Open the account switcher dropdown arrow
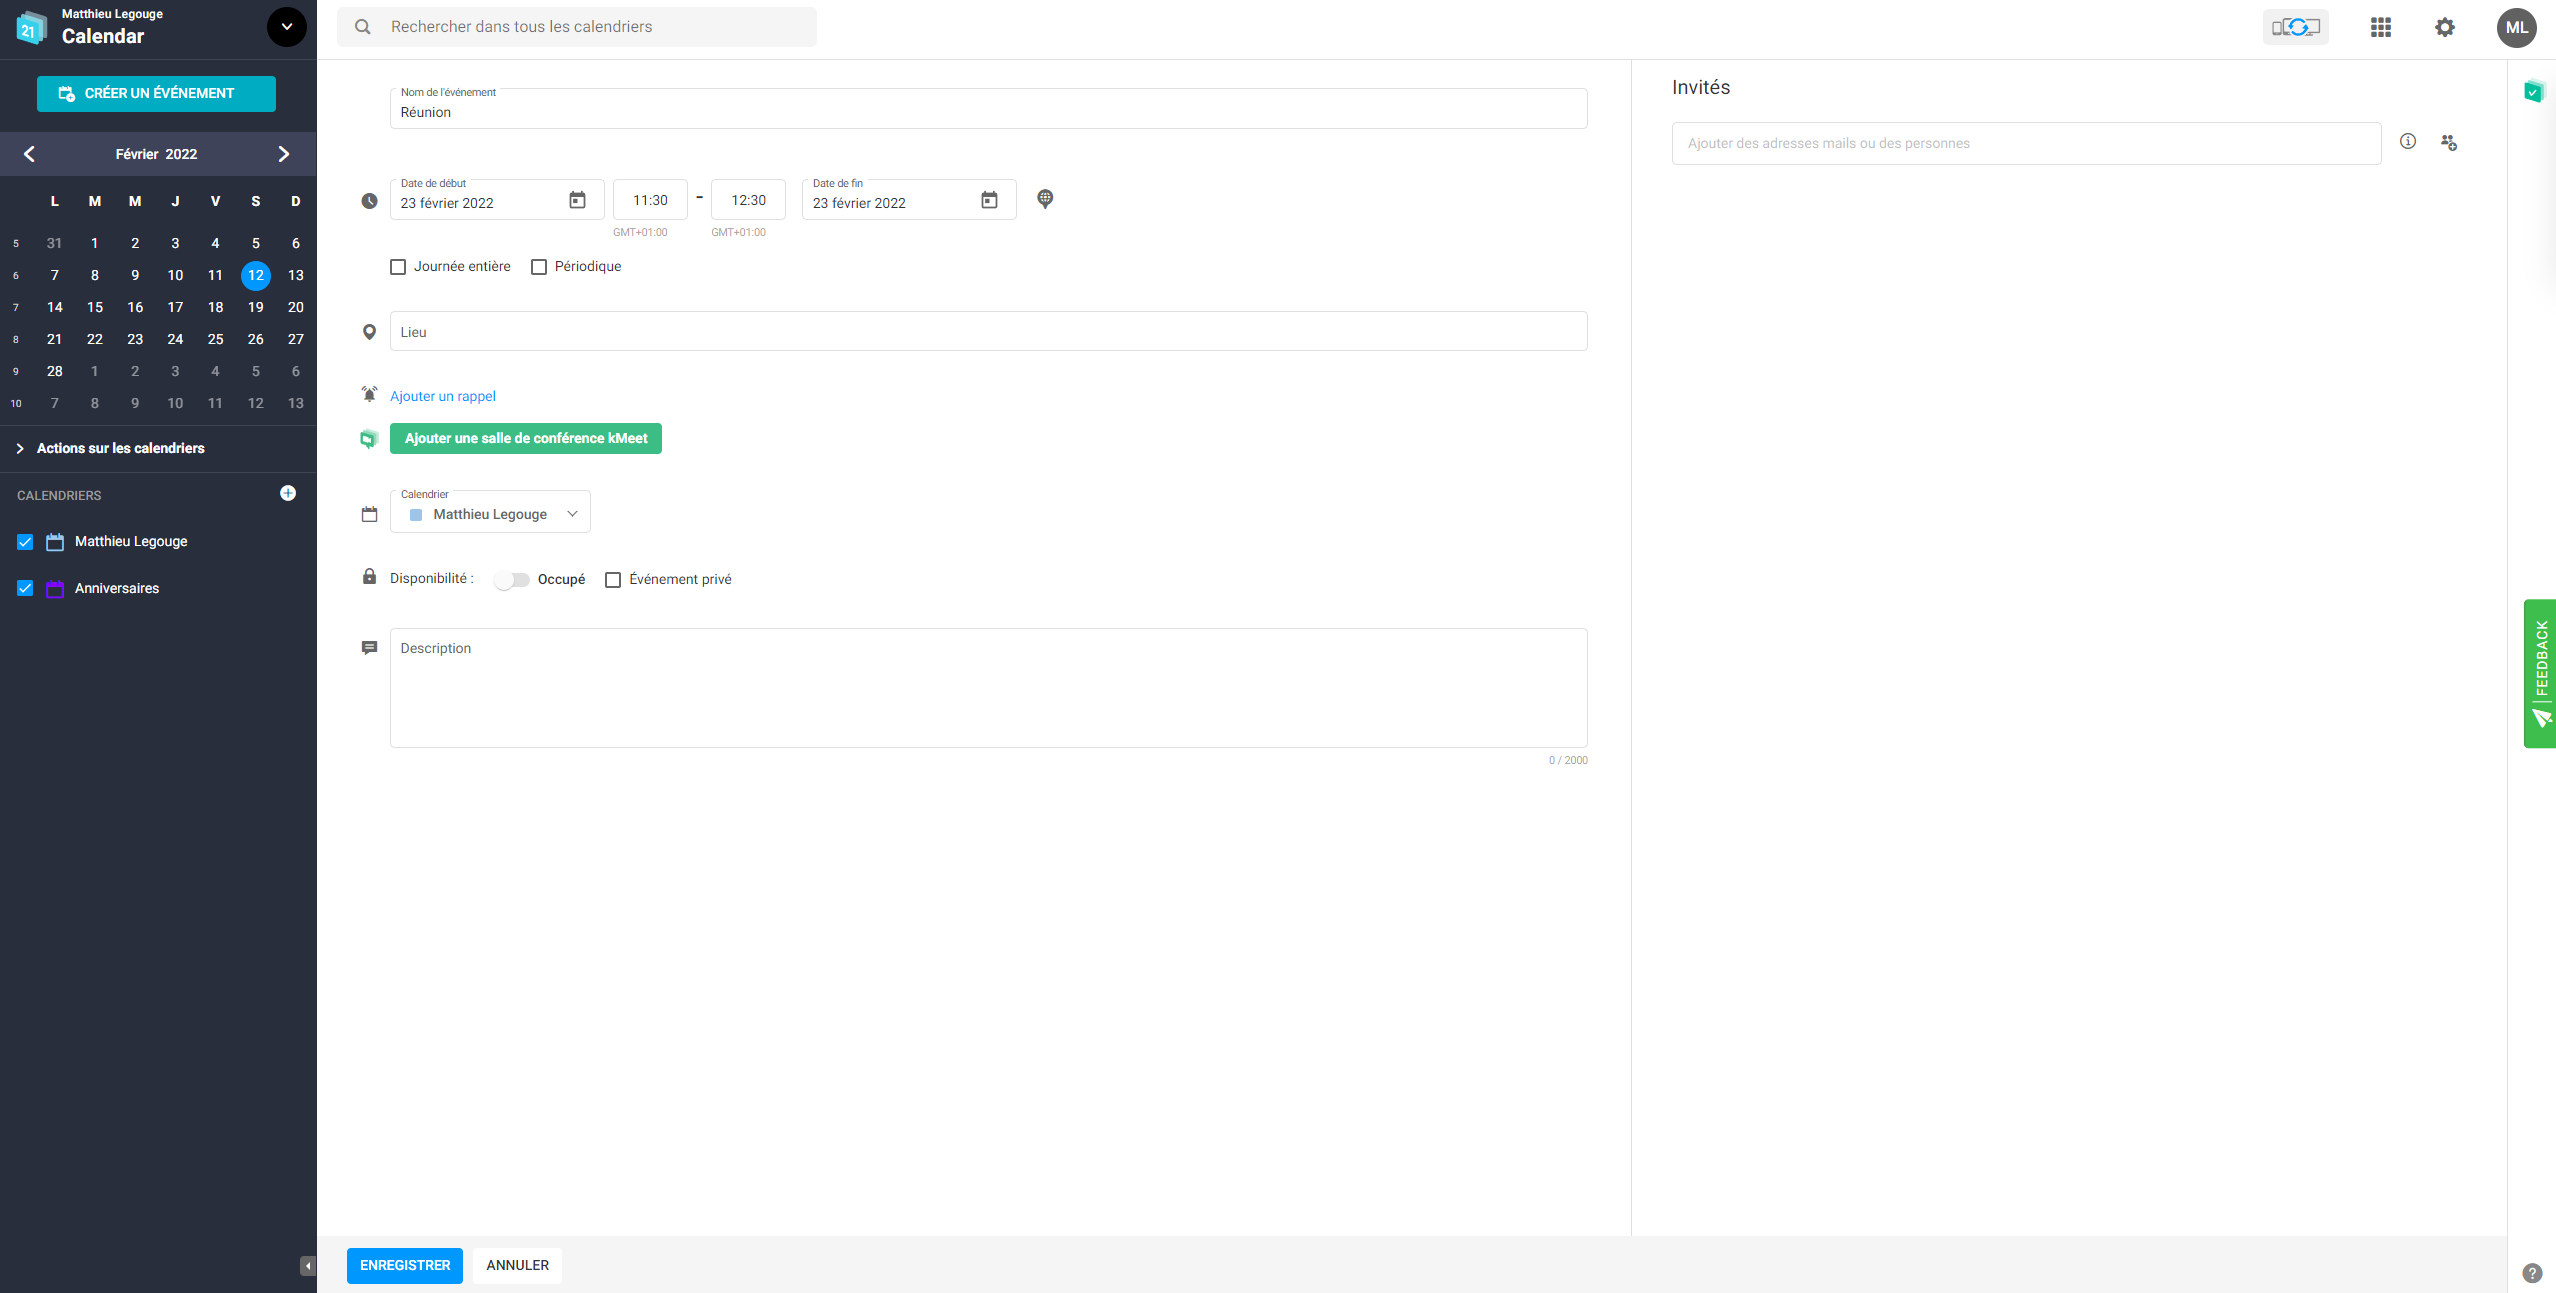 (286, 27)
